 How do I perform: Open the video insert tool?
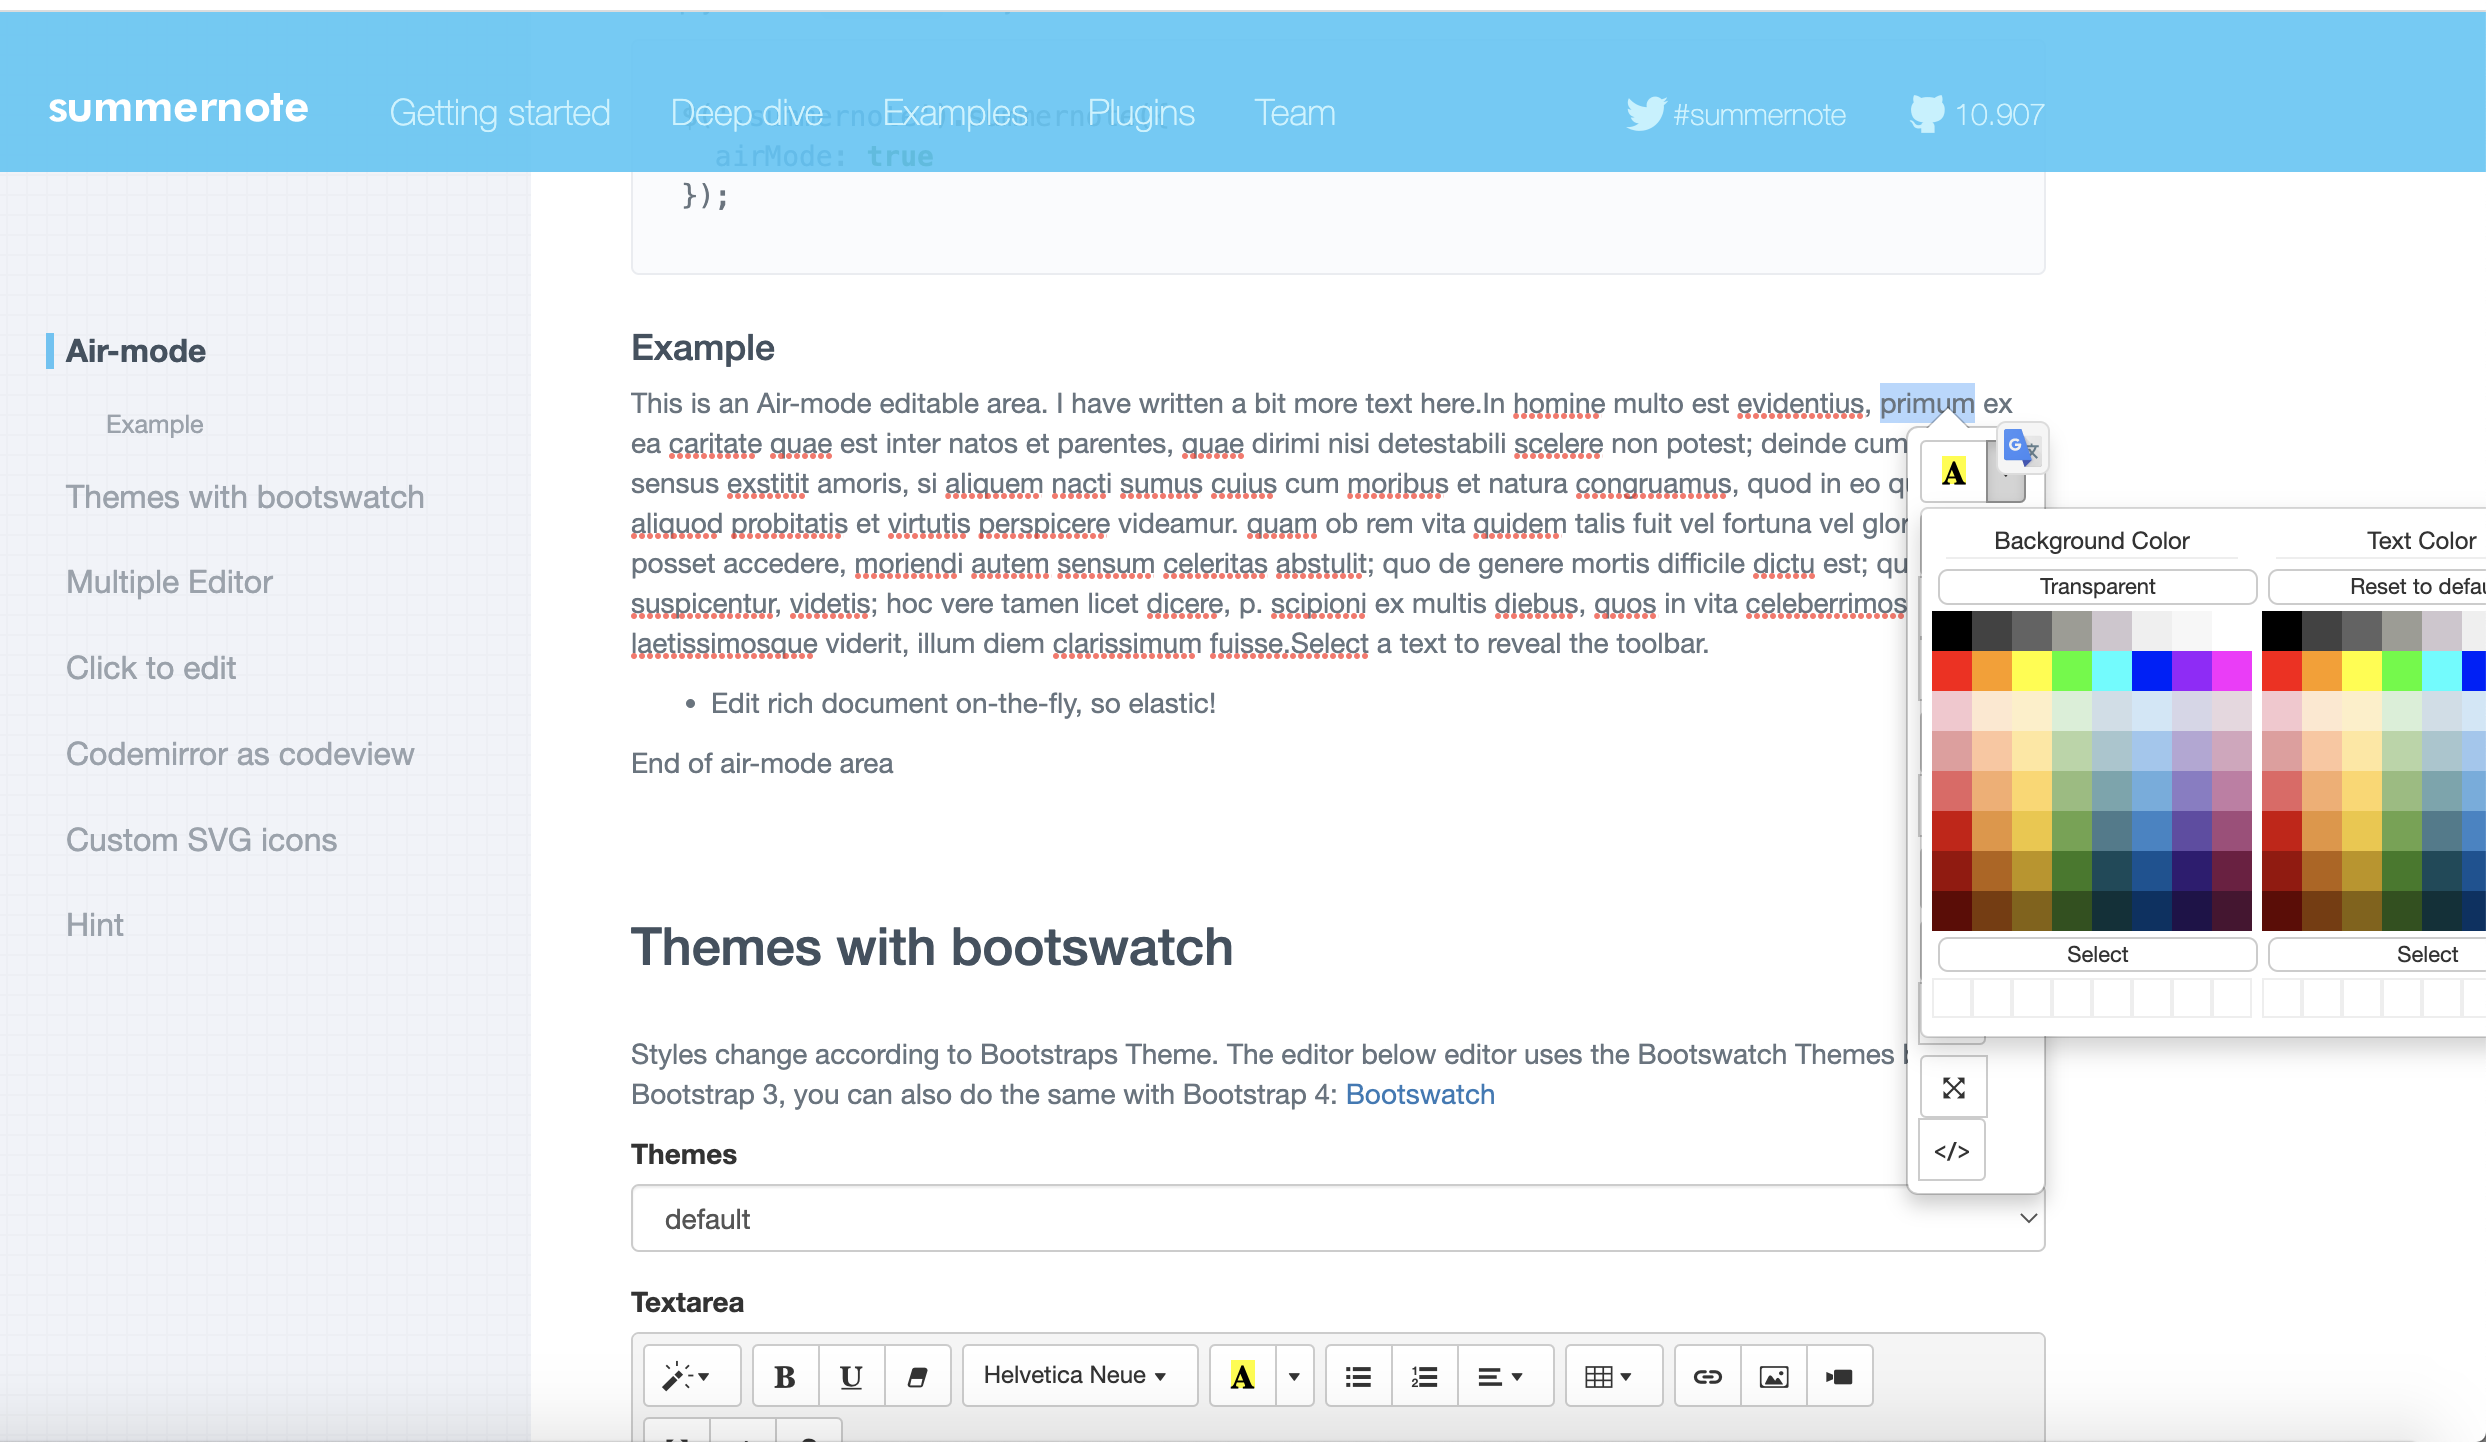pos(1839,1375)
